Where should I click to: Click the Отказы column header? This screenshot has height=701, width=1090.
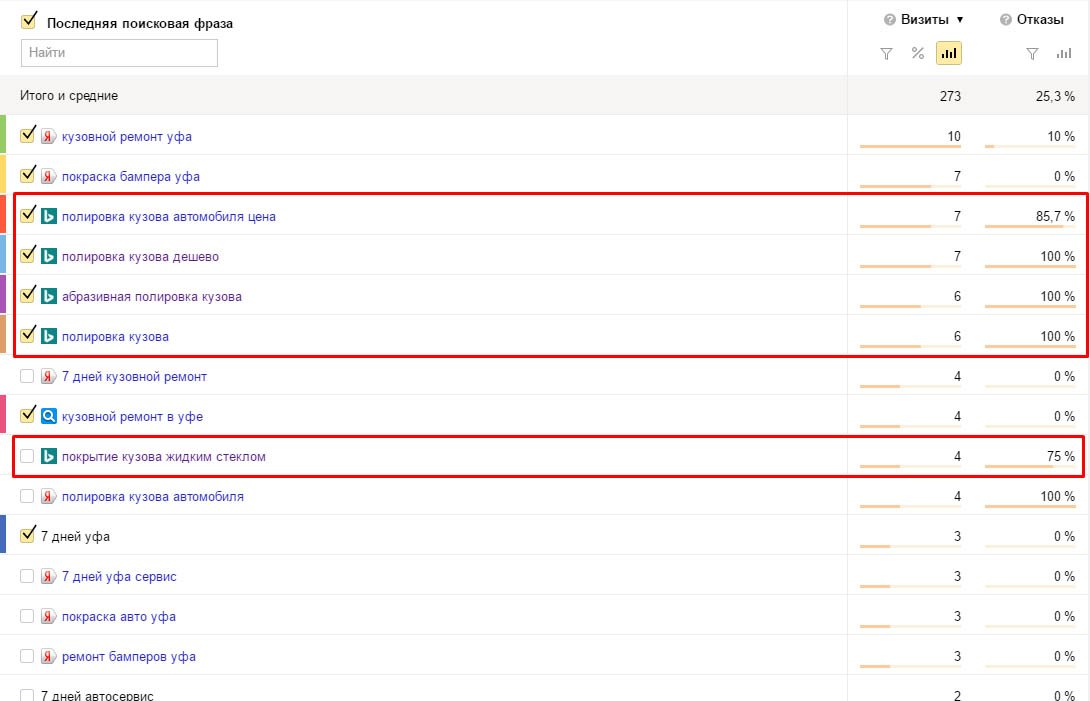(1041, 20)
